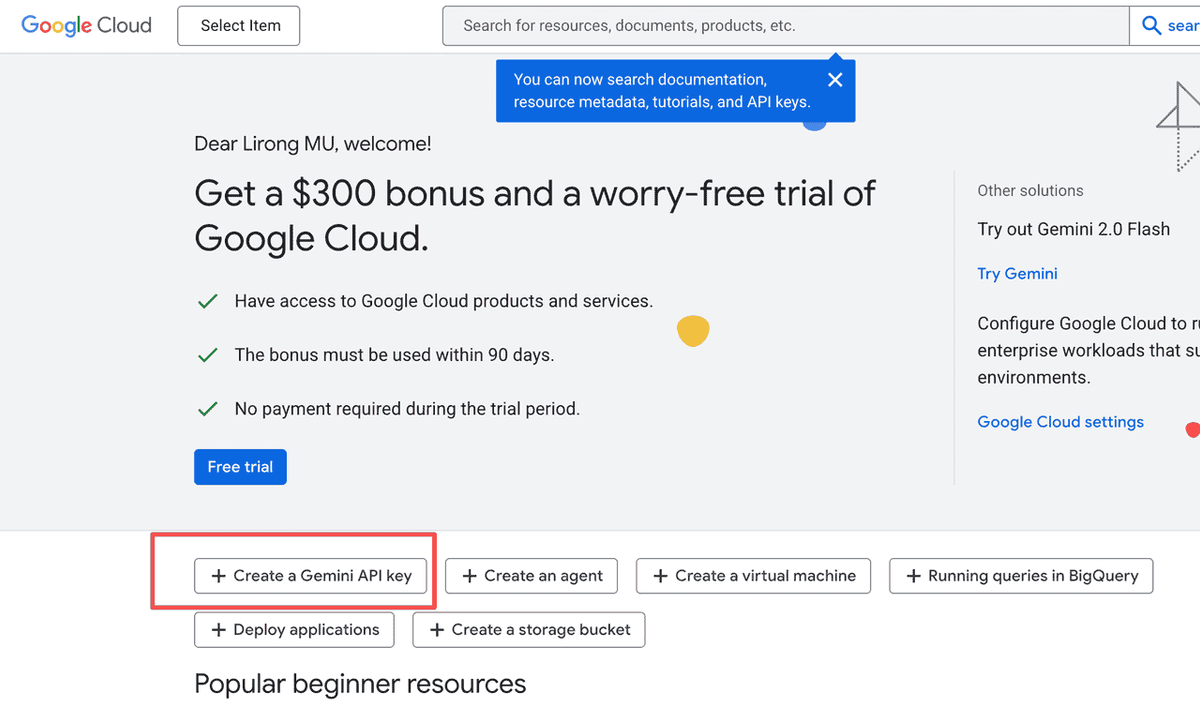Click 'Popular beginner resources' heading
This screenshot has height=723, width=1200.
360,684
